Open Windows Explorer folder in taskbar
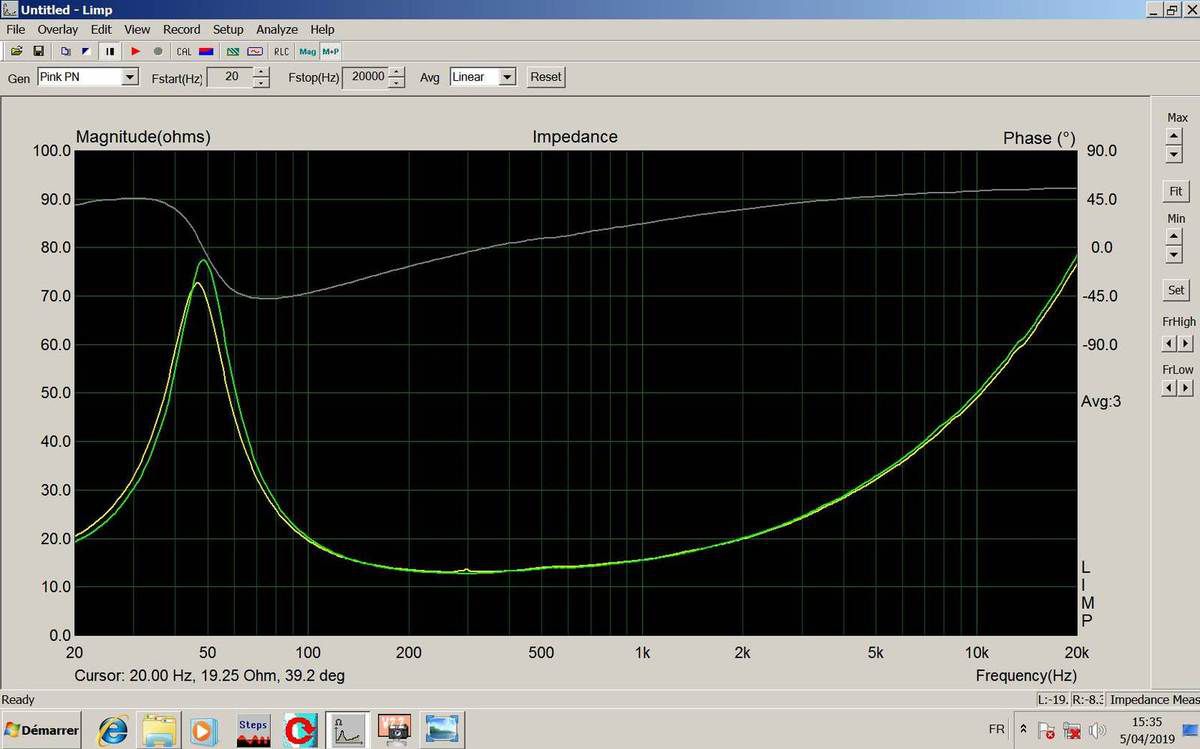Viewport: 1200px width, 749px height. tap(158, 730)
